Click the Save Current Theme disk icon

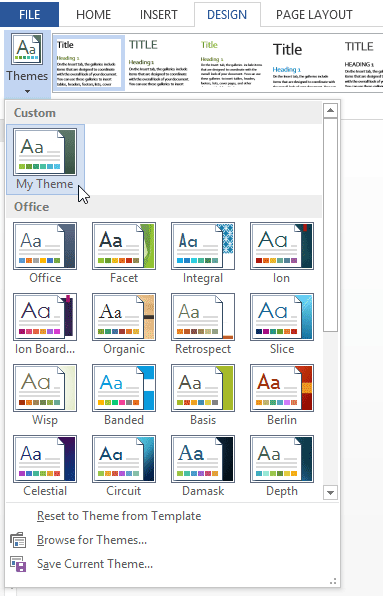tap(18, 564)
